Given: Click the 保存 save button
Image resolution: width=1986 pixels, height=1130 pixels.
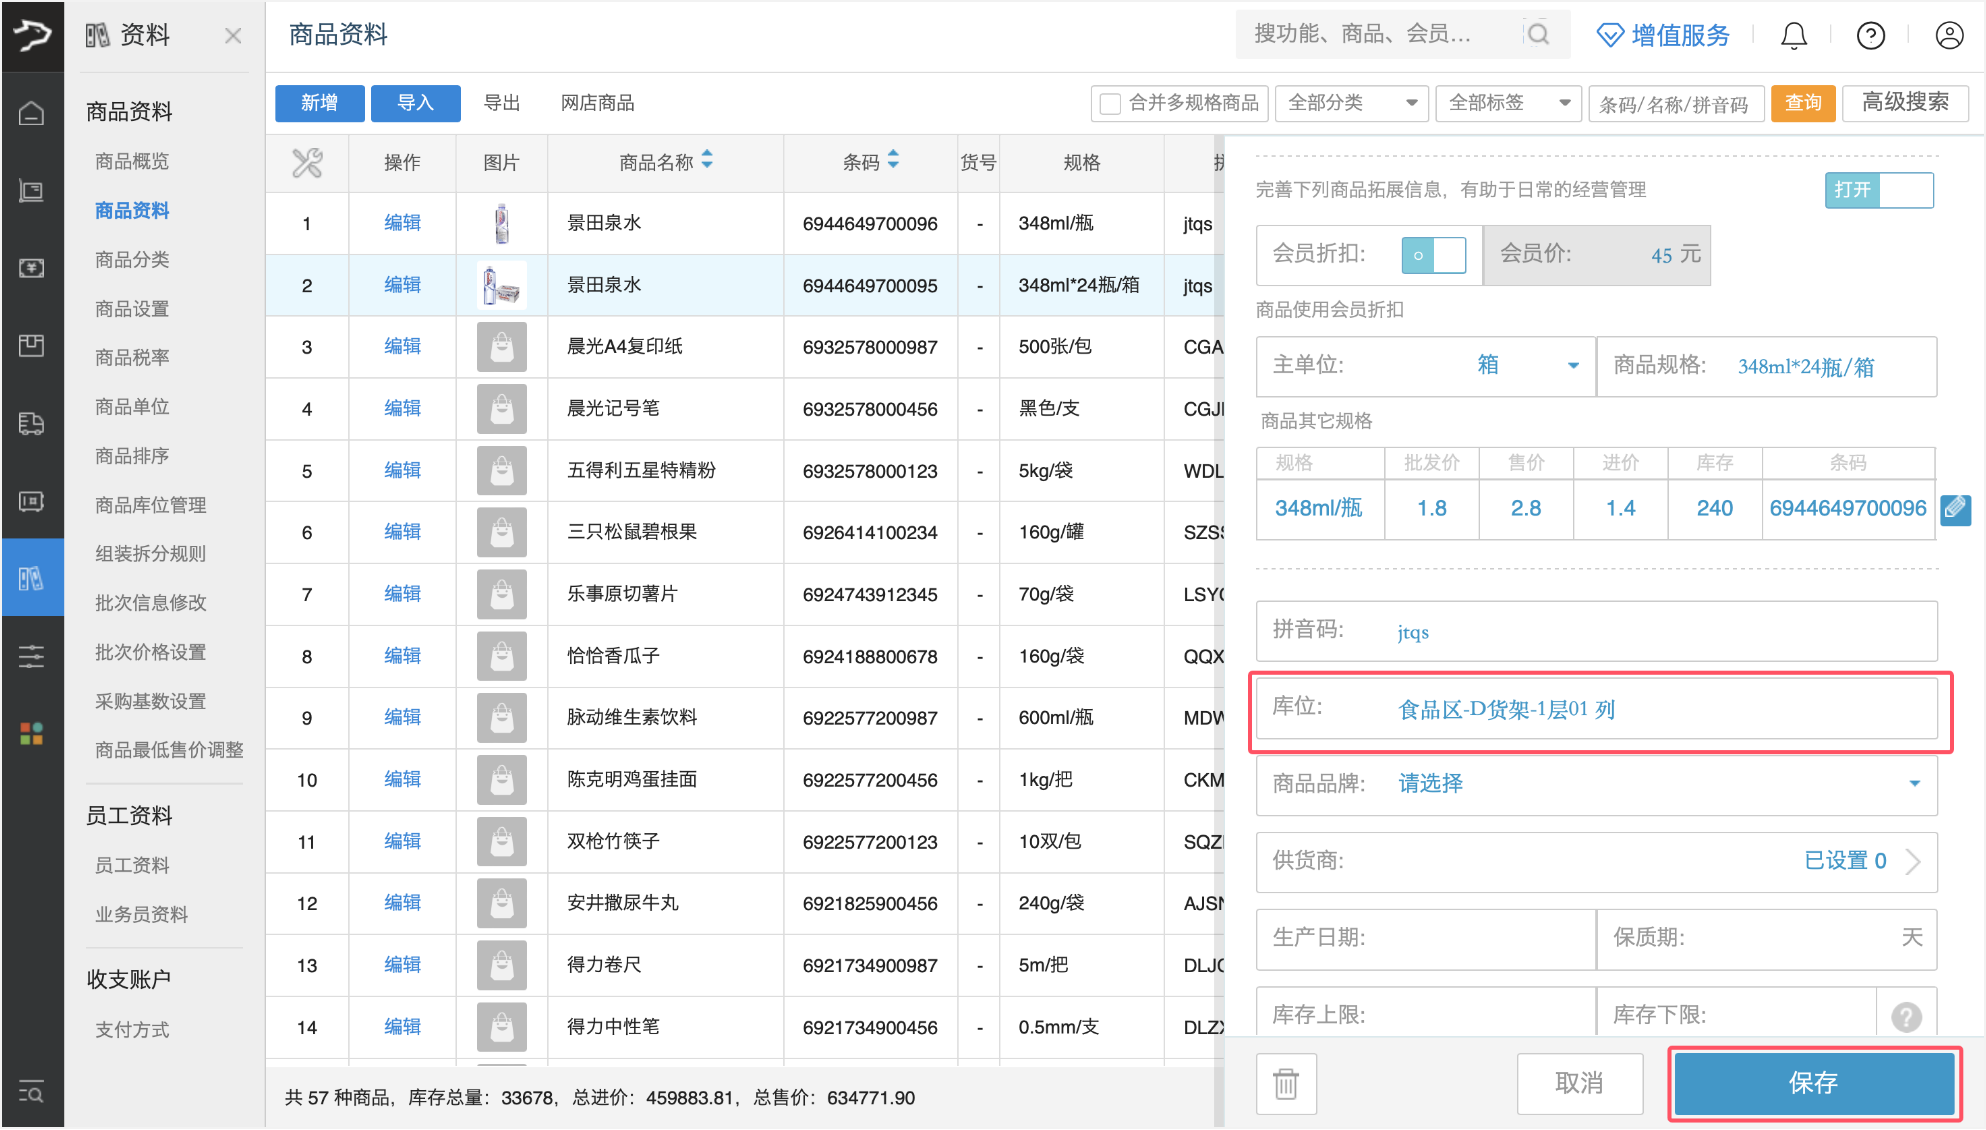Looking at the screenshot, I should pos(1814,1082).
